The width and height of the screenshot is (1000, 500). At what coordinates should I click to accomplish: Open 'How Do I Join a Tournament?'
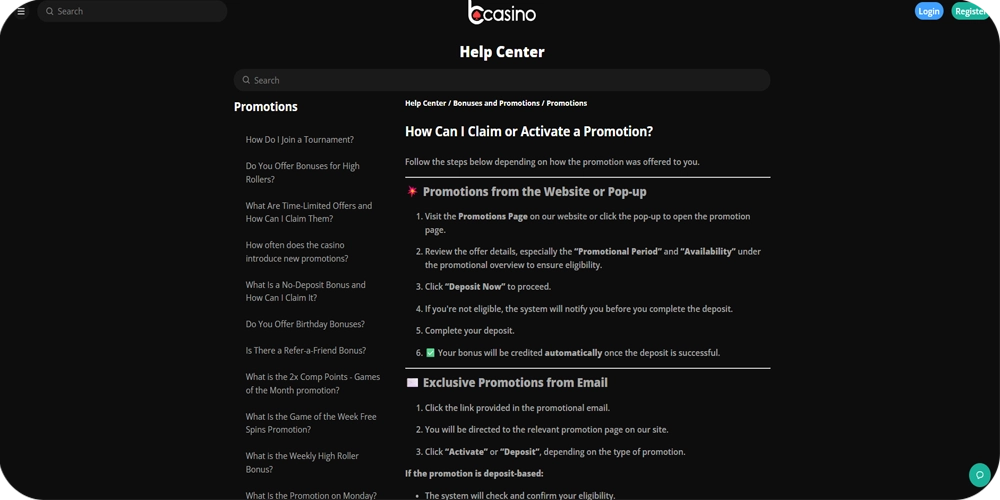[299, 140]
